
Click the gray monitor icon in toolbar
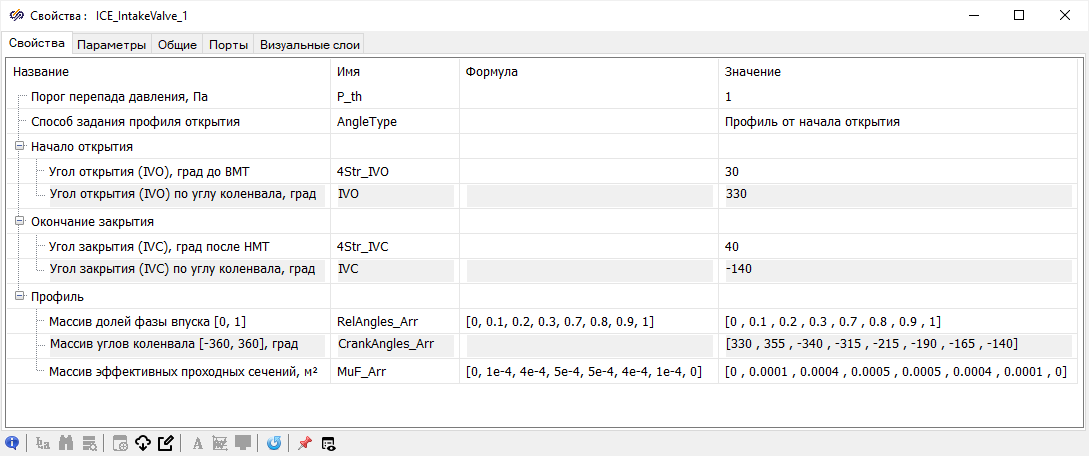point(243,442)
